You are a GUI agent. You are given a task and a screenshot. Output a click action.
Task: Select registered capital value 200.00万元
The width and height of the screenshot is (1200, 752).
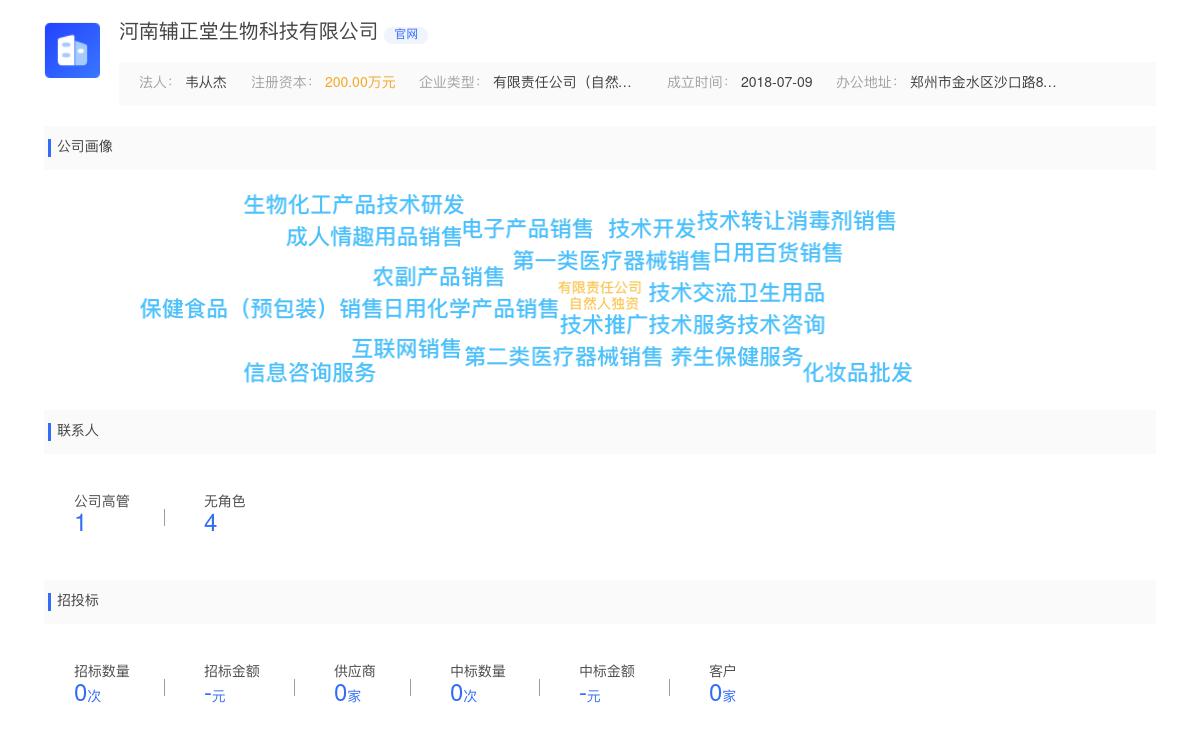pyautogui.click(x=360, y=82)
